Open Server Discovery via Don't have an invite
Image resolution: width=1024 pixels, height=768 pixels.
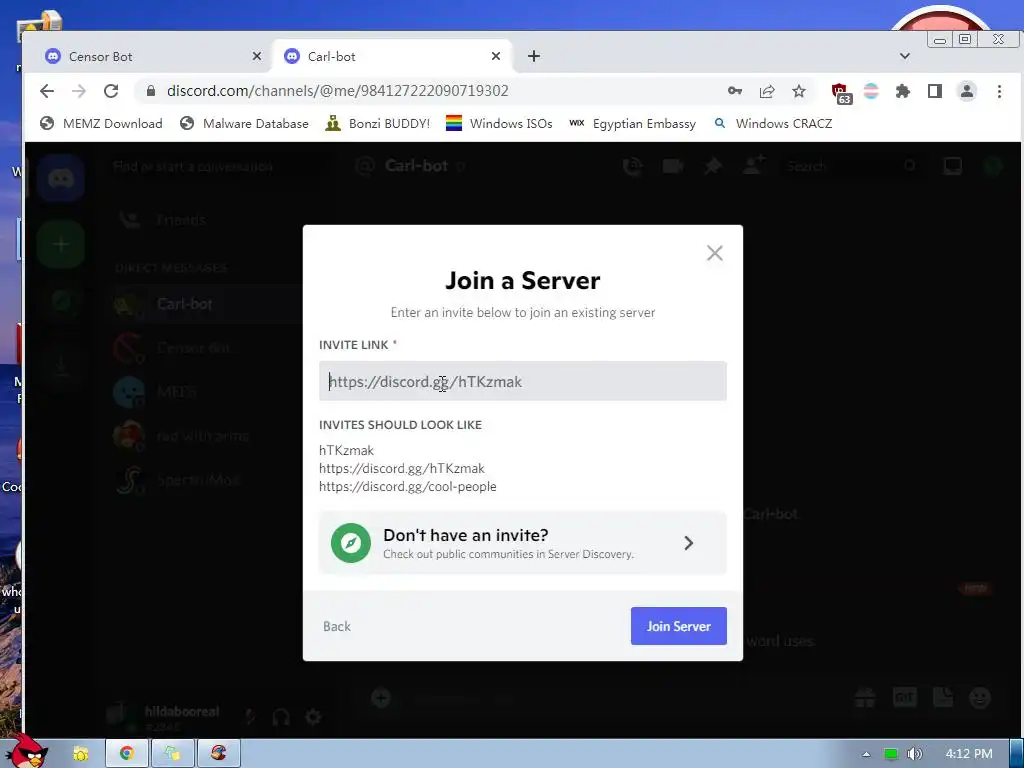pyautogui.click(x=522, y=543)
